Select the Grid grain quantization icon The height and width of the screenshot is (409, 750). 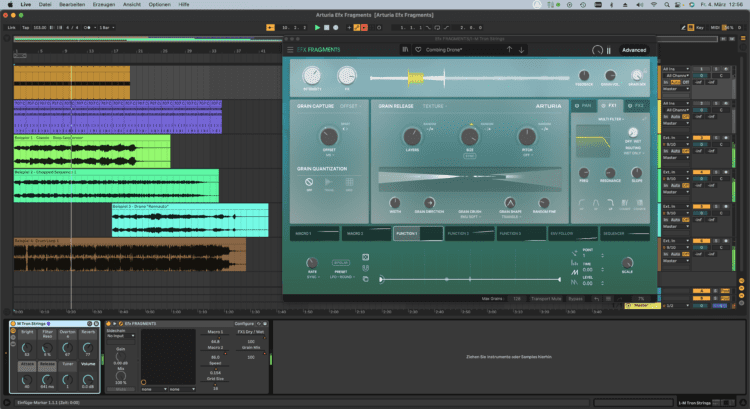pos(349,182)
